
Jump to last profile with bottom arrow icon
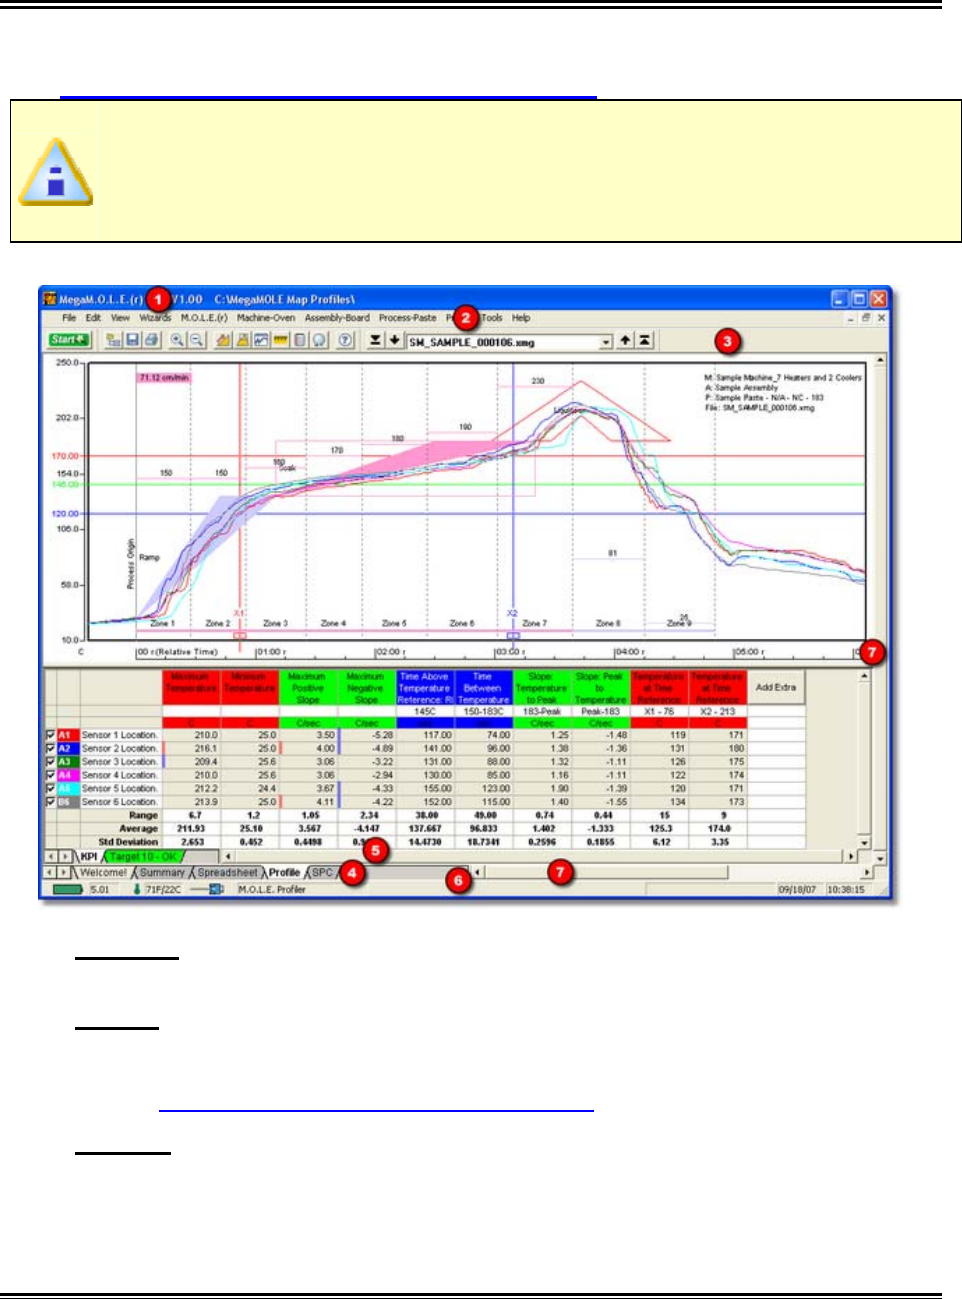375,340
